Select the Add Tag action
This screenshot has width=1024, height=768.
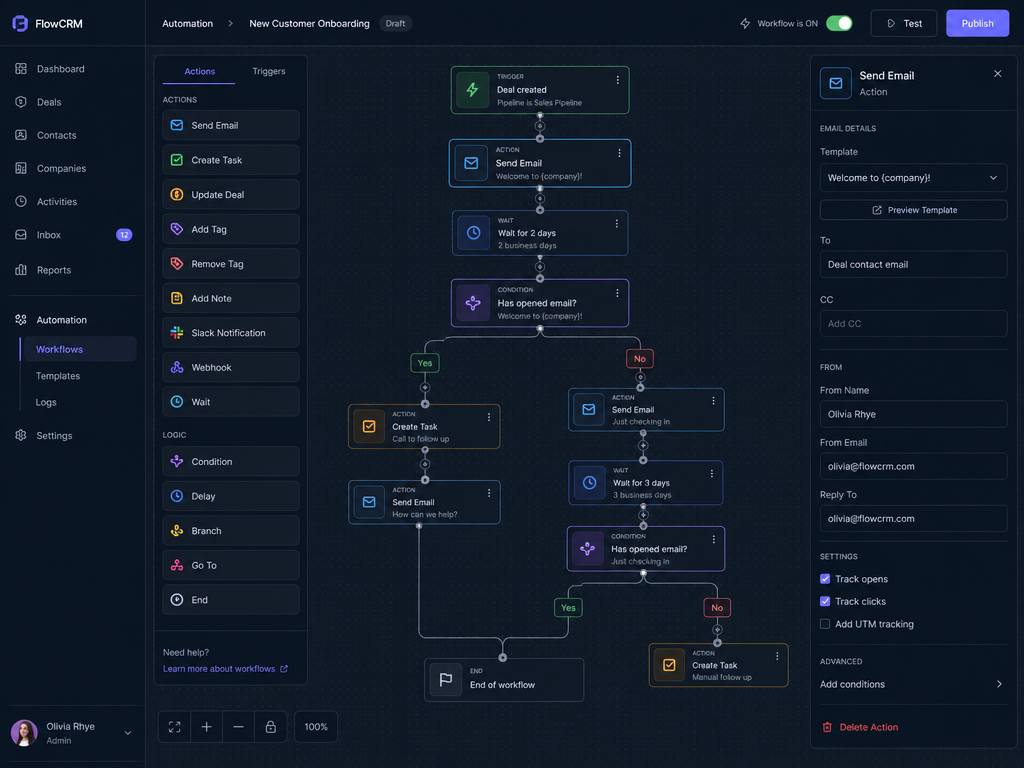(231, 229)
